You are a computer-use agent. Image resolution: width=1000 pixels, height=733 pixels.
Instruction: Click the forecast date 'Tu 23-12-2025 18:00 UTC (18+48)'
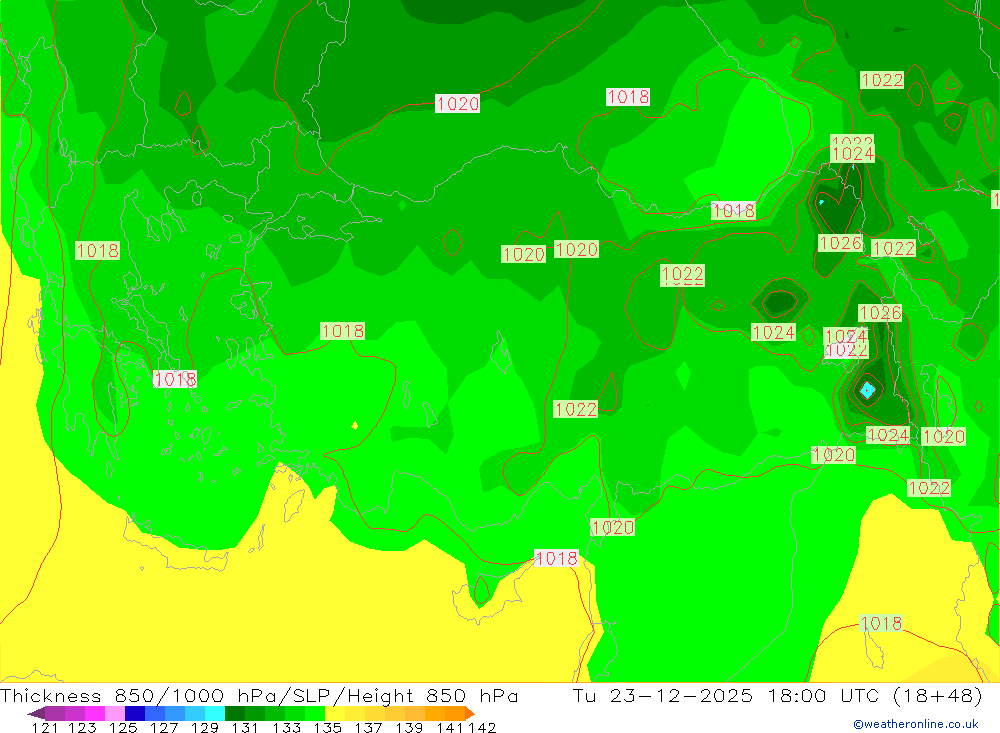click(x=777, y=695)
